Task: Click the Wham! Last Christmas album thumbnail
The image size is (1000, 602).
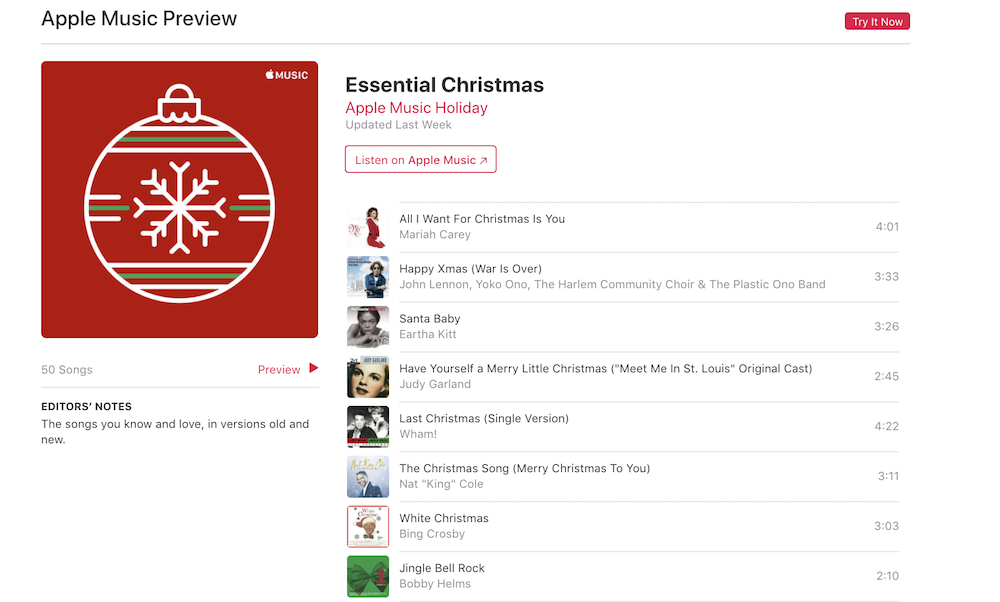Action: click(367, 427)
